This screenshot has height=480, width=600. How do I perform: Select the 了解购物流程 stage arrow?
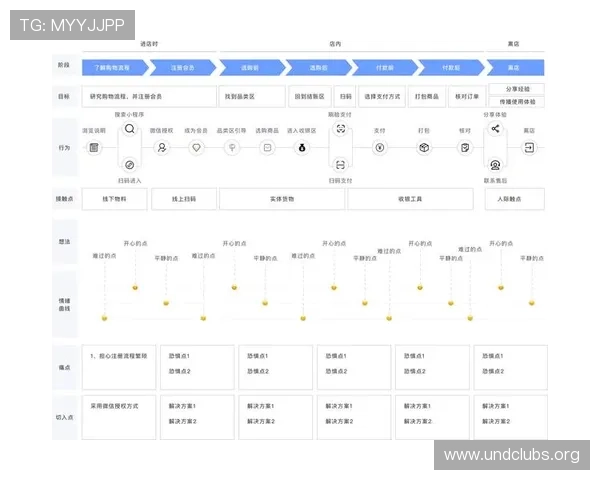(x=115, y=68)
